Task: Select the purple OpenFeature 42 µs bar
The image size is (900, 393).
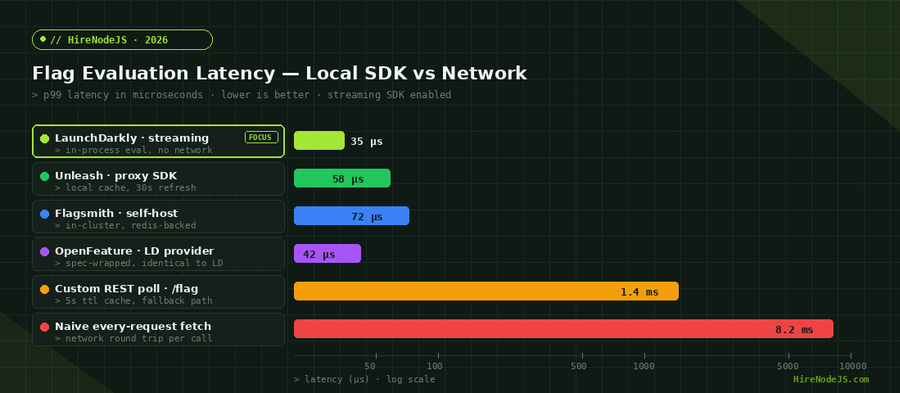Action: pyautogui.click(x=327, y=254)
